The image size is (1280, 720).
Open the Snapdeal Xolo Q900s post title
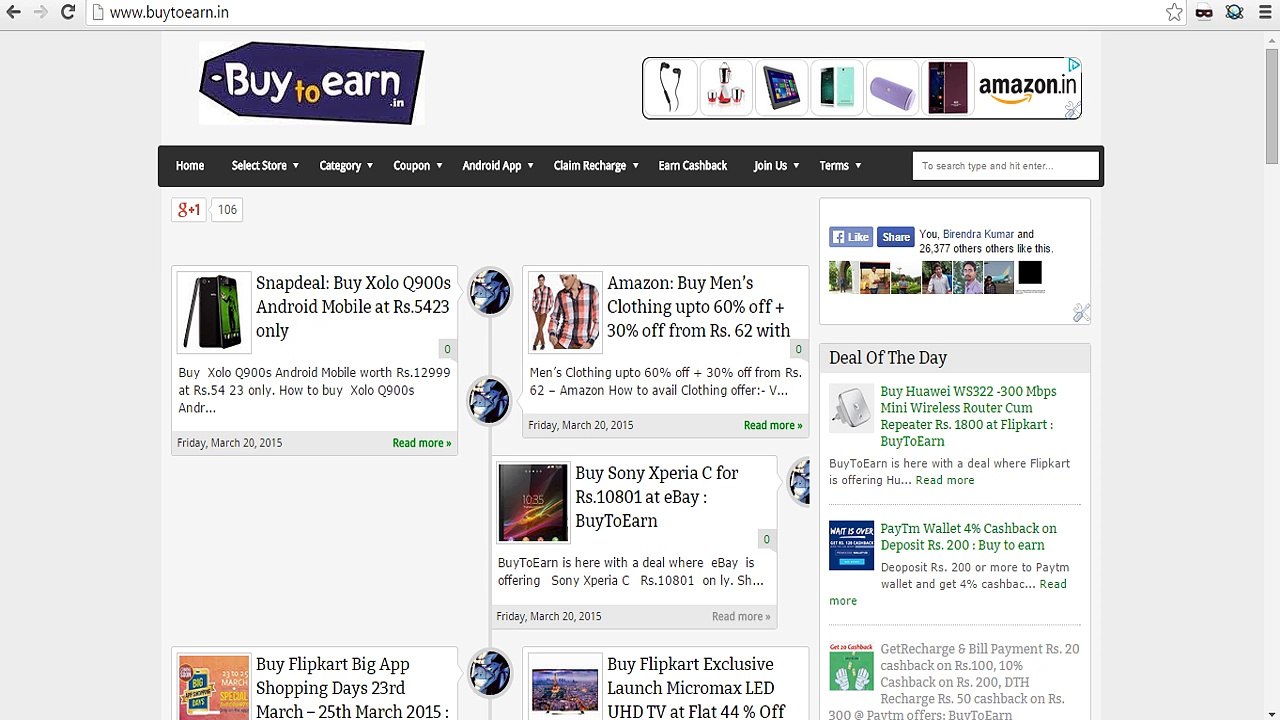353,307
